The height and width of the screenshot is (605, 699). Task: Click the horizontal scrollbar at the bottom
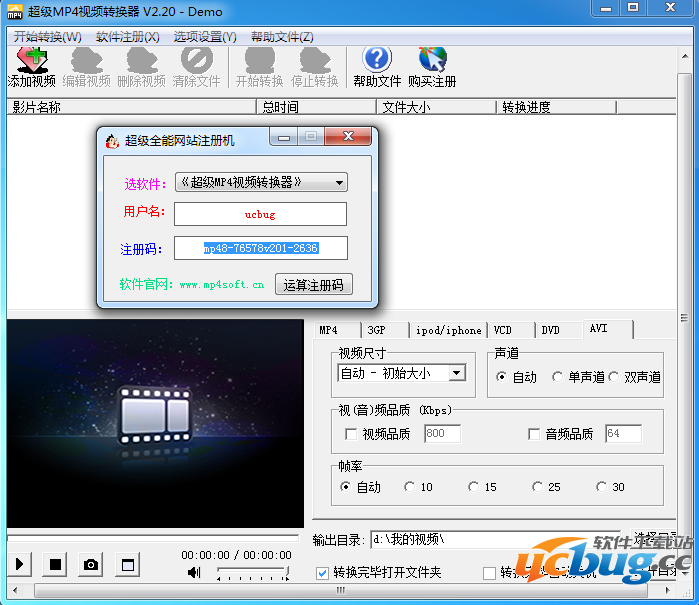pos(341,590)
